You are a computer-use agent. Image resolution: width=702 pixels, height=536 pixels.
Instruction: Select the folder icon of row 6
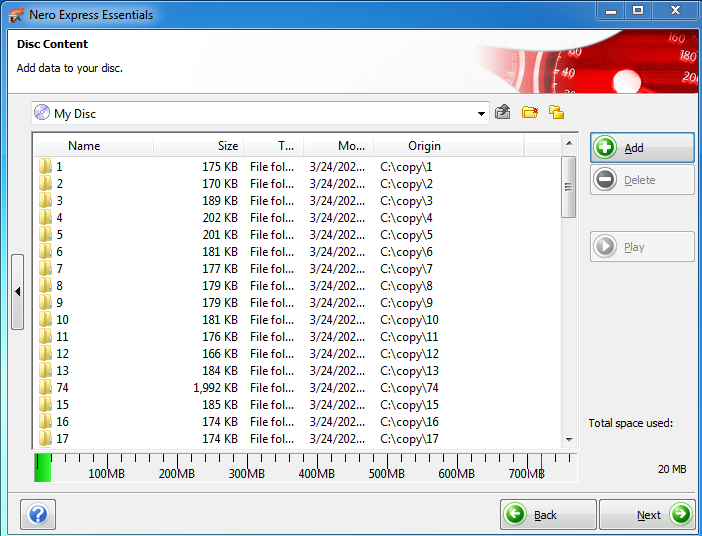45,252
